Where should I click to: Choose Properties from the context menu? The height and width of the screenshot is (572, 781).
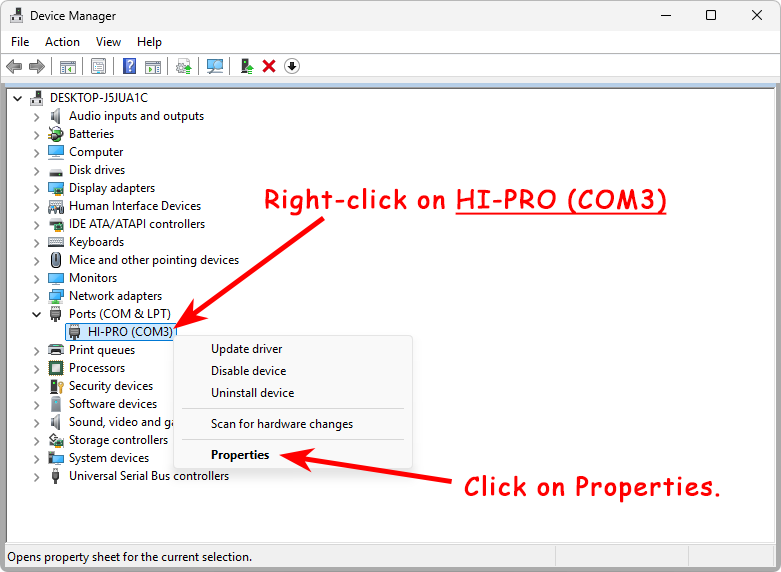240,455
